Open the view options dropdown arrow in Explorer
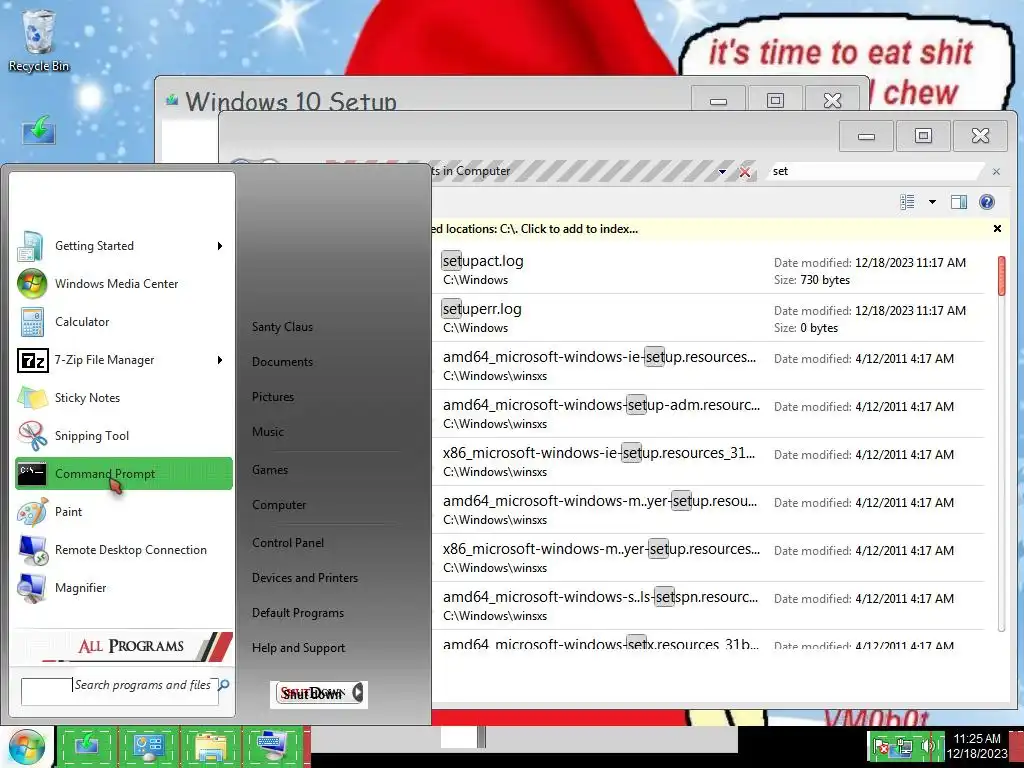Screen dimensions: 1024x768 coord(932,202)
